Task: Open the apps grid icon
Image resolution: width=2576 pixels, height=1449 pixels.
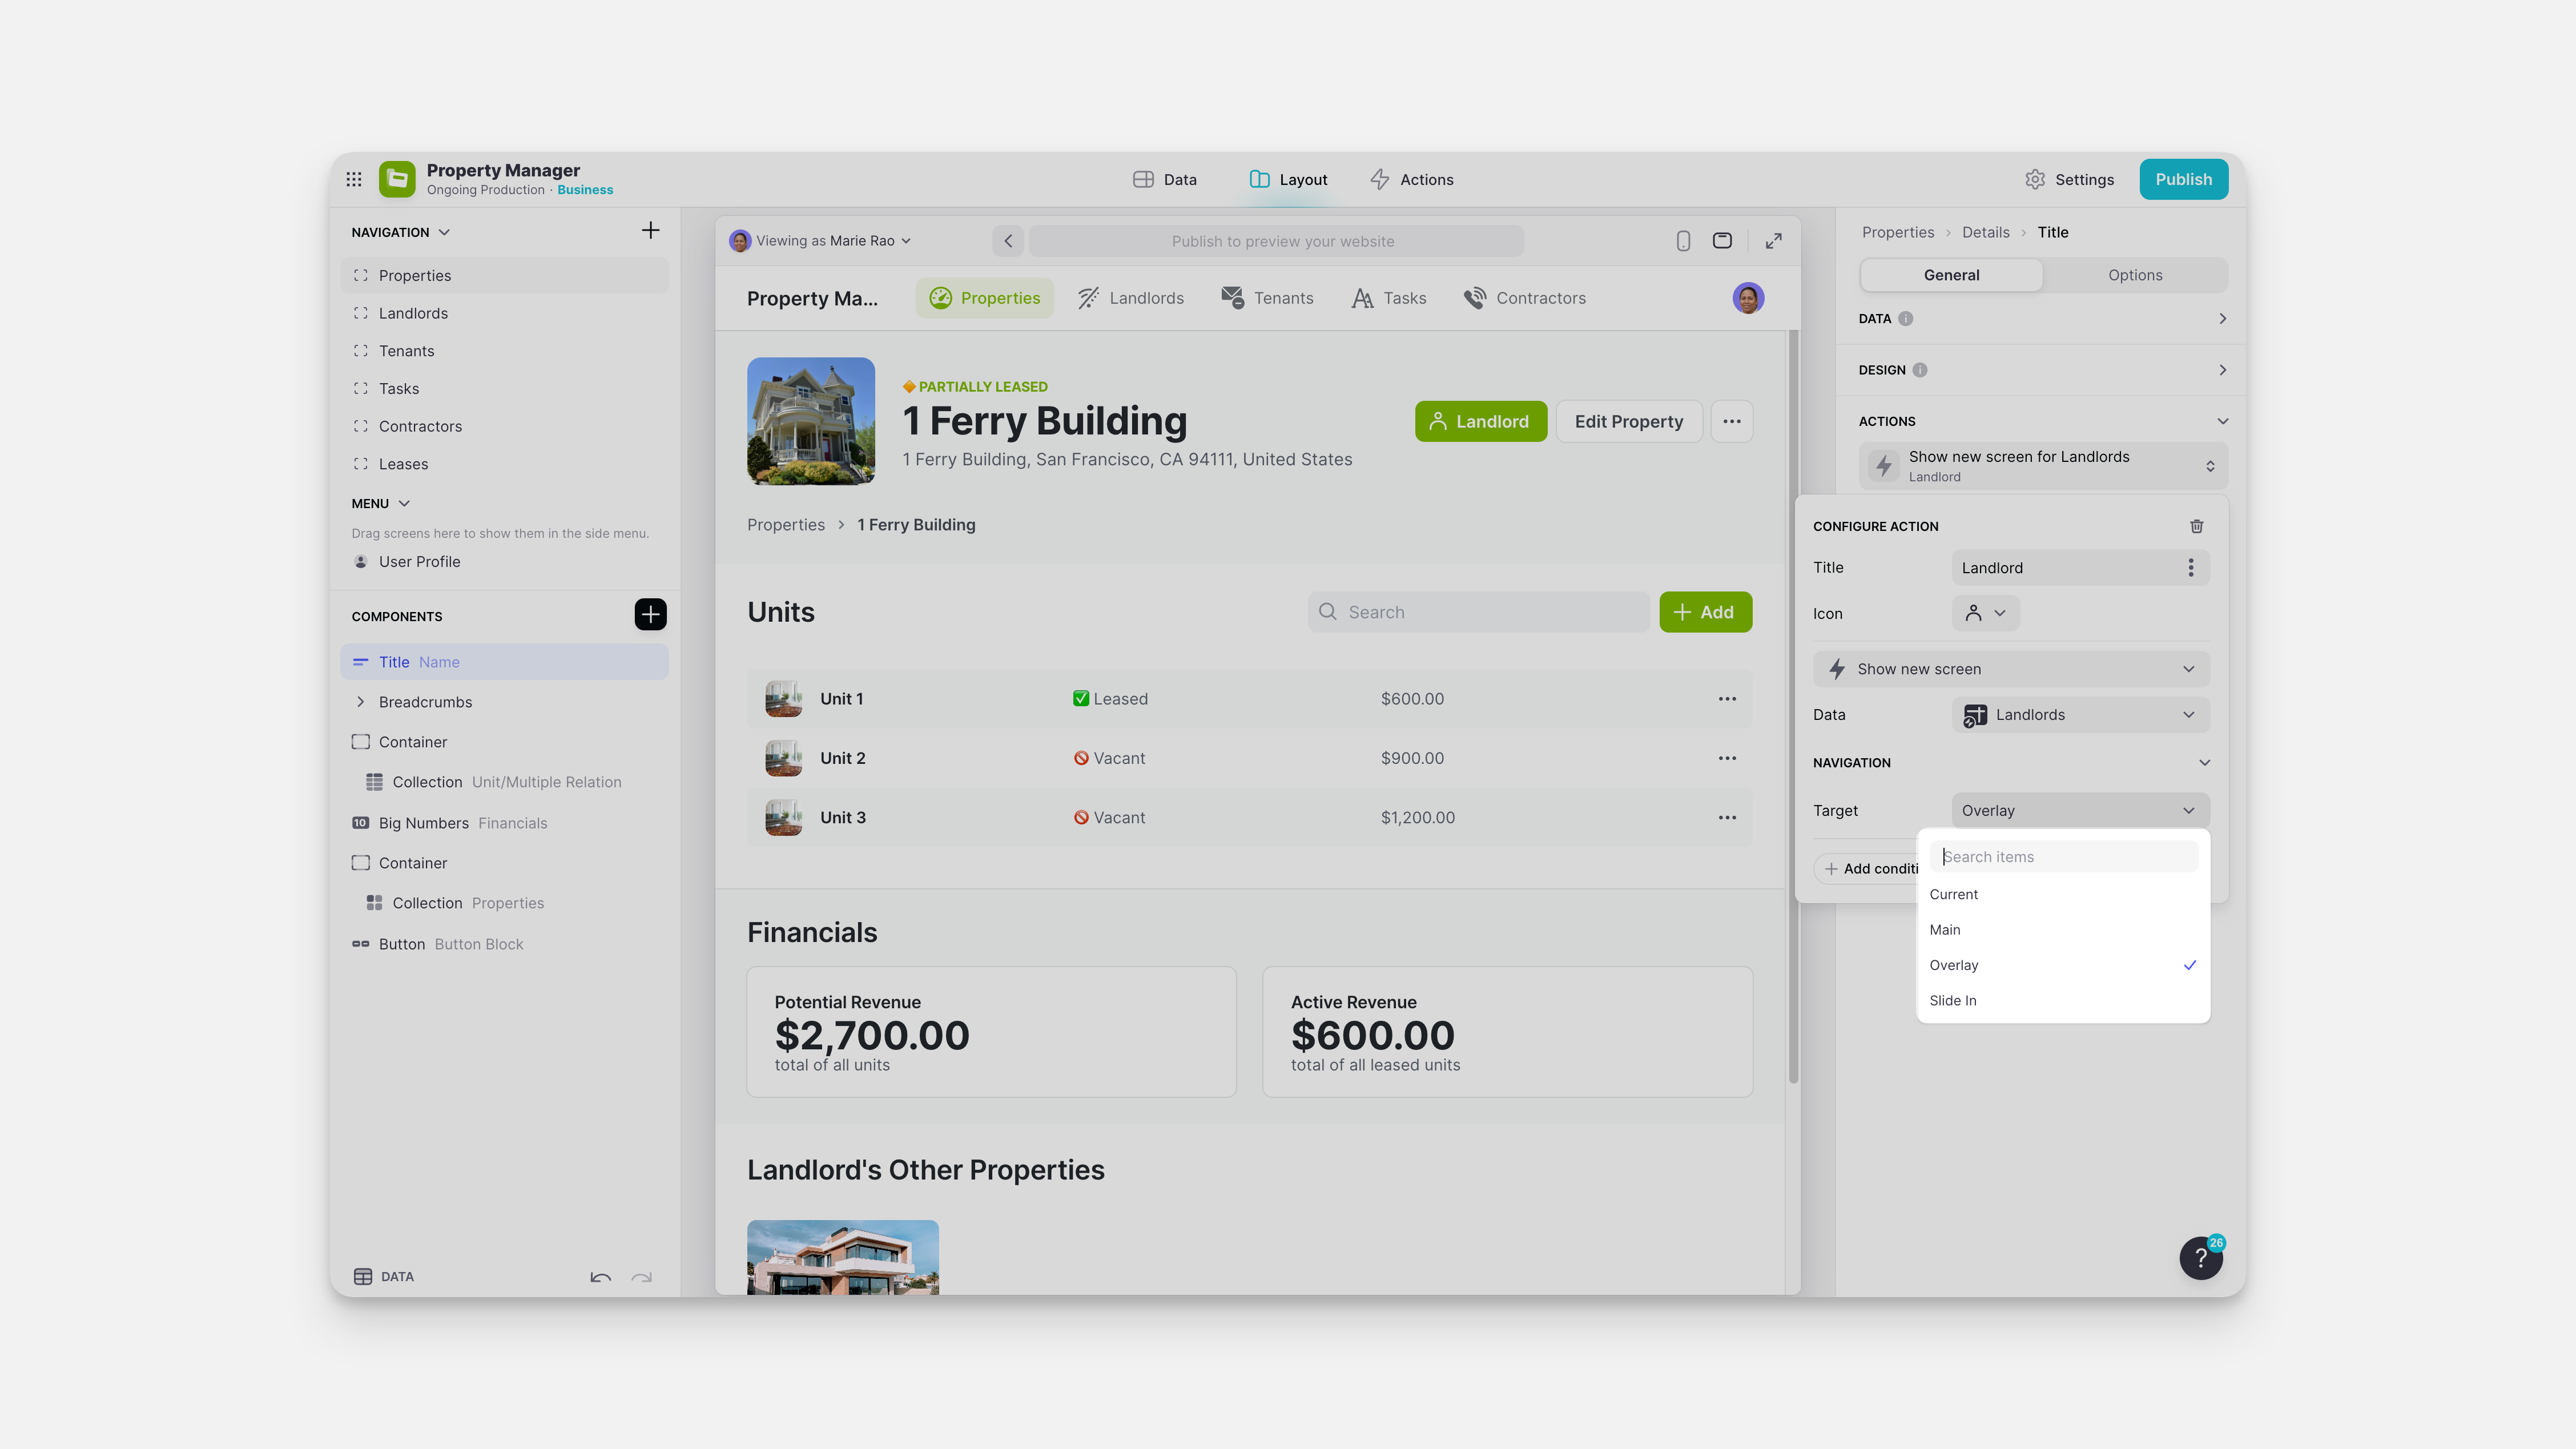Action: click(354, 179)
